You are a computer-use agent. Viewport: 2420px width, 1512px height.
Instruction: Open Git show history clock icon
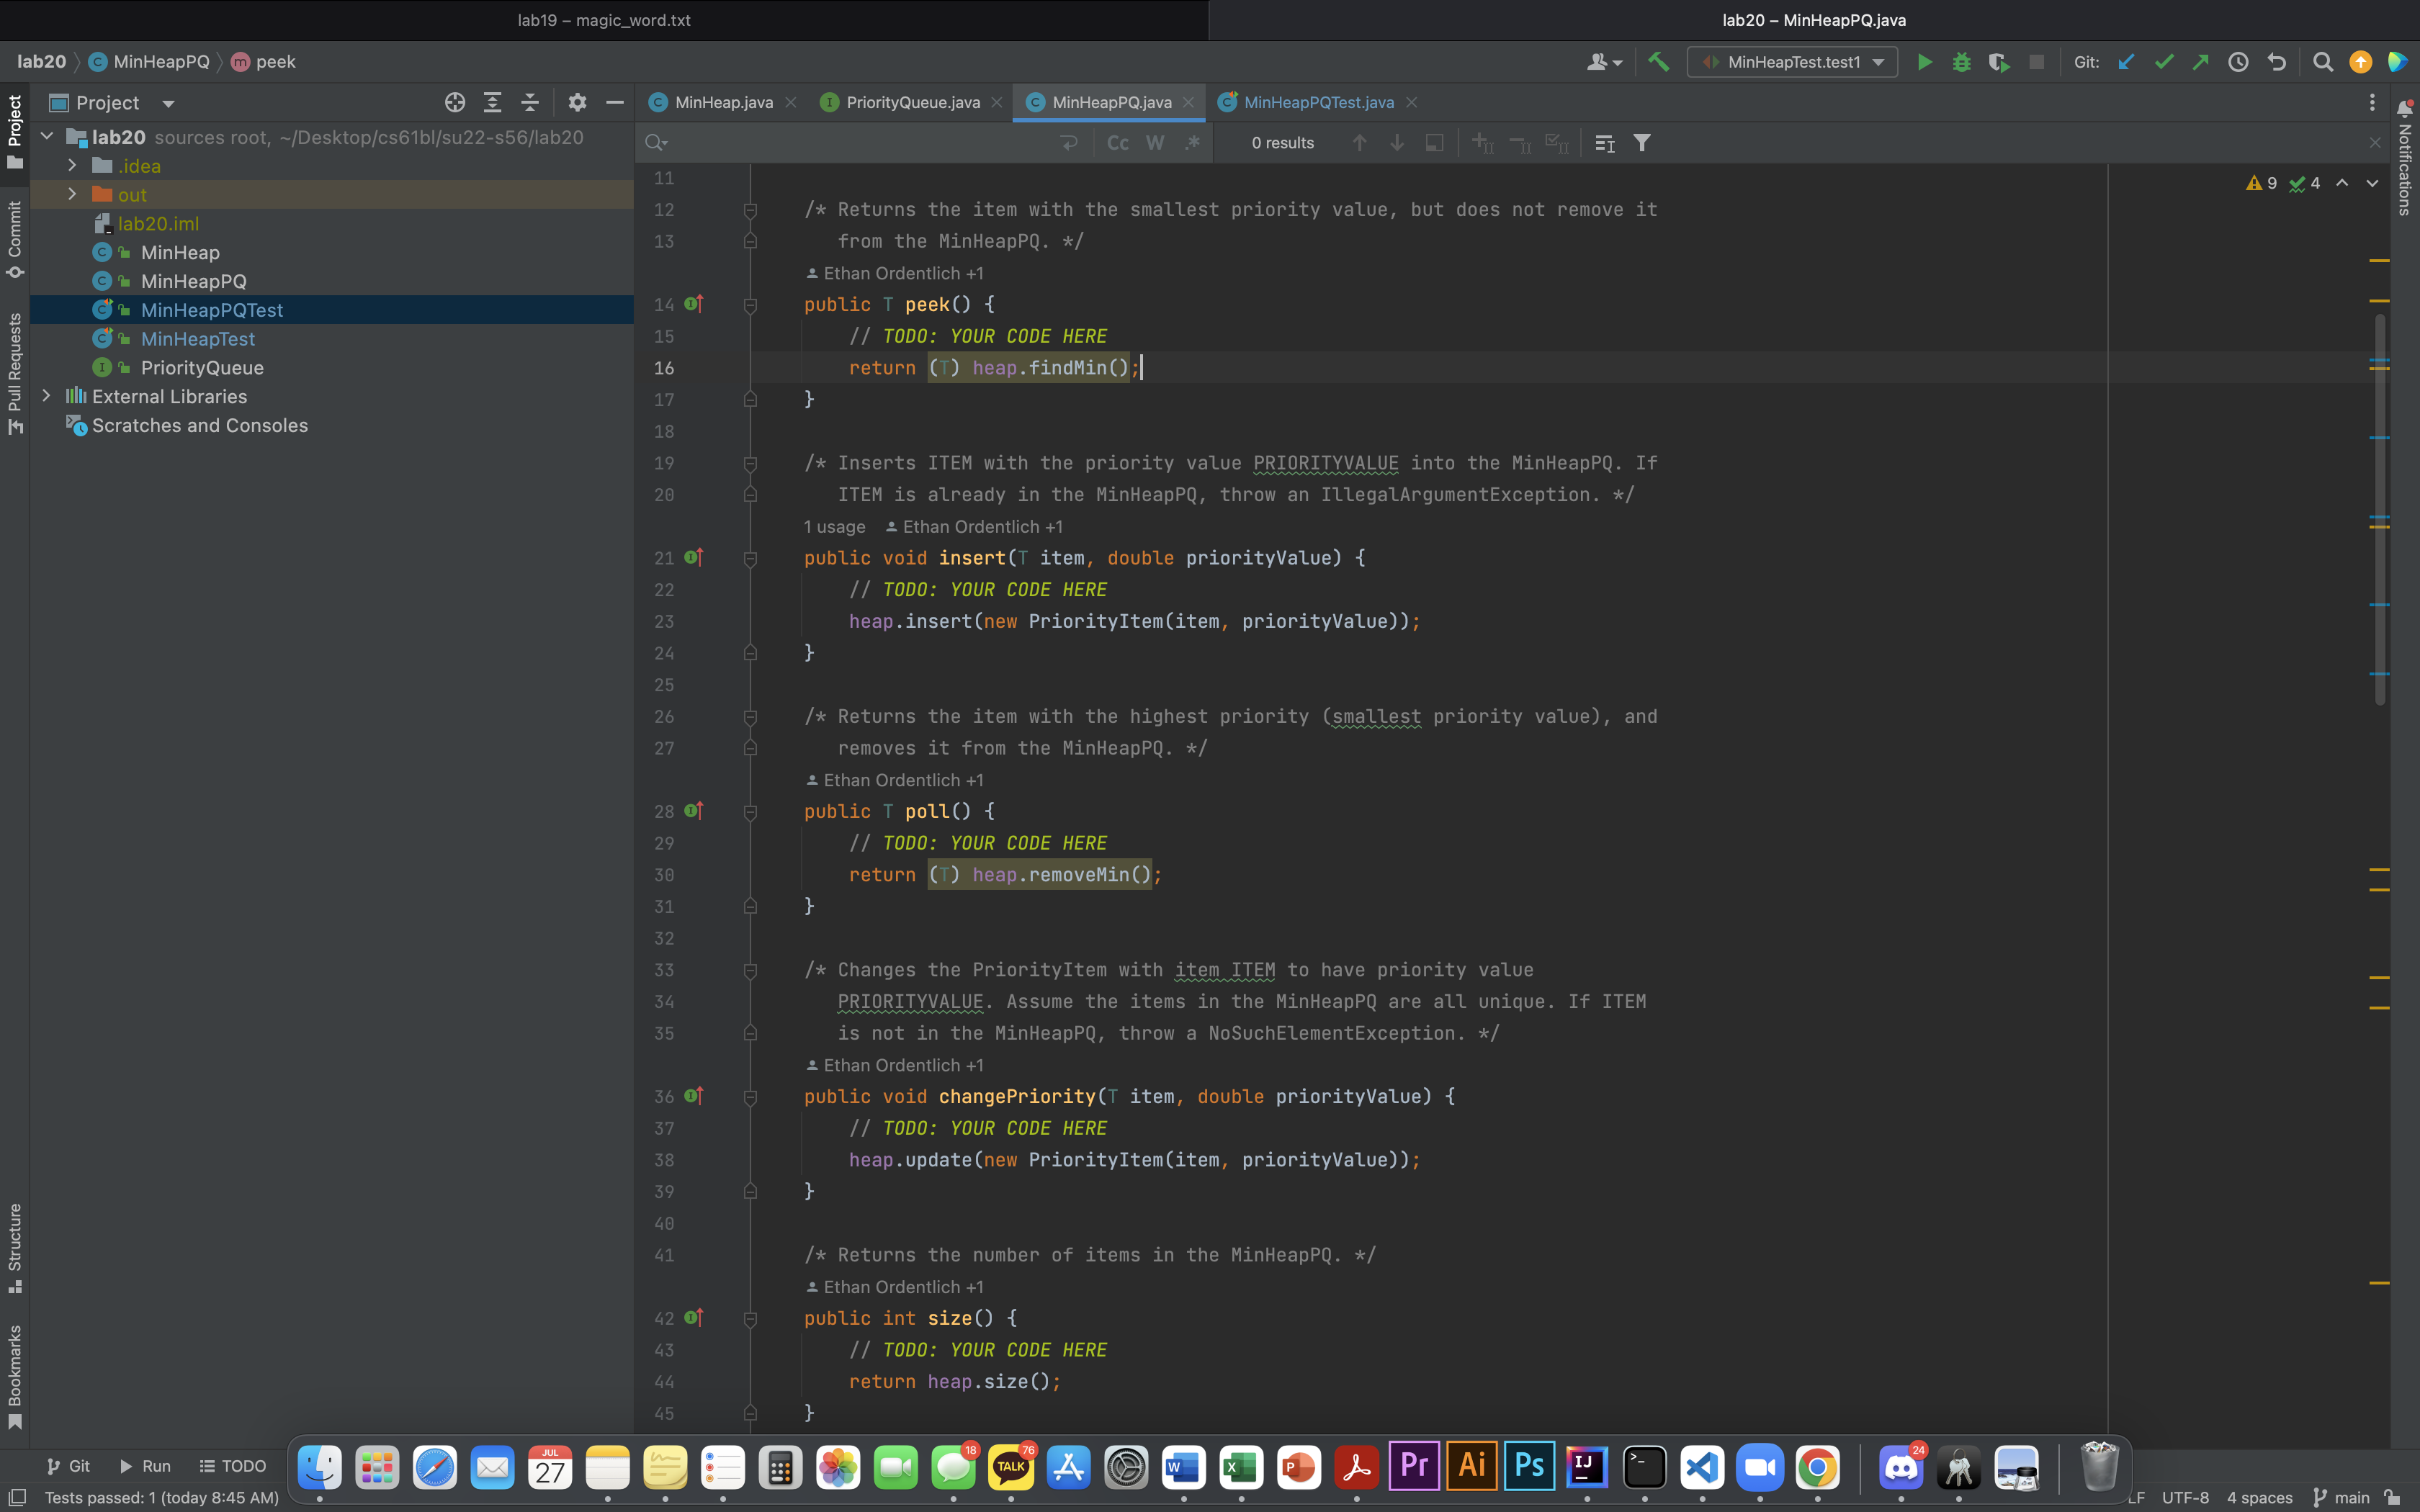tap(2238, 62)
